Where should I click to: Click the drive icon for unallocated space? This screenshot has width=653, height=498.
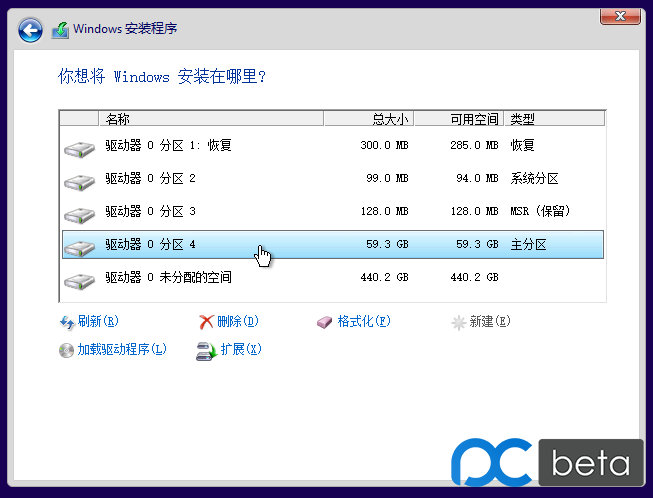78,280
